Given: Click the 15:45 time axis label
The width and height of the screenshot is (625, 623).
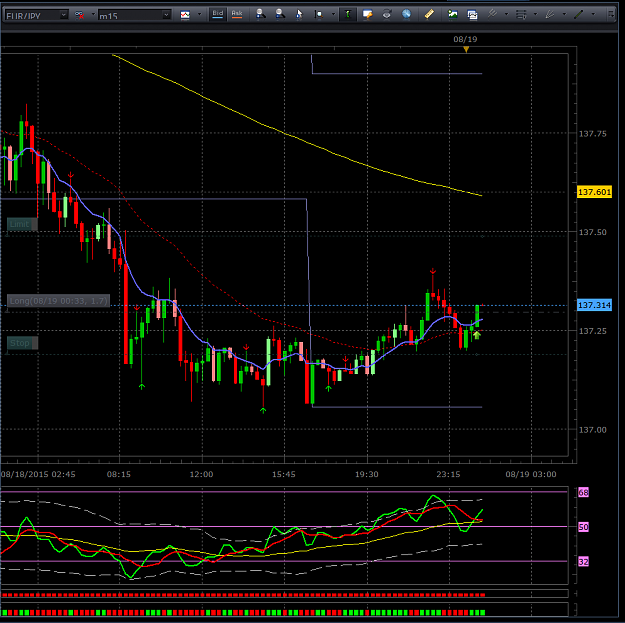Looking at the screenshot, I should pyautogui.click(x=284, y=474).
